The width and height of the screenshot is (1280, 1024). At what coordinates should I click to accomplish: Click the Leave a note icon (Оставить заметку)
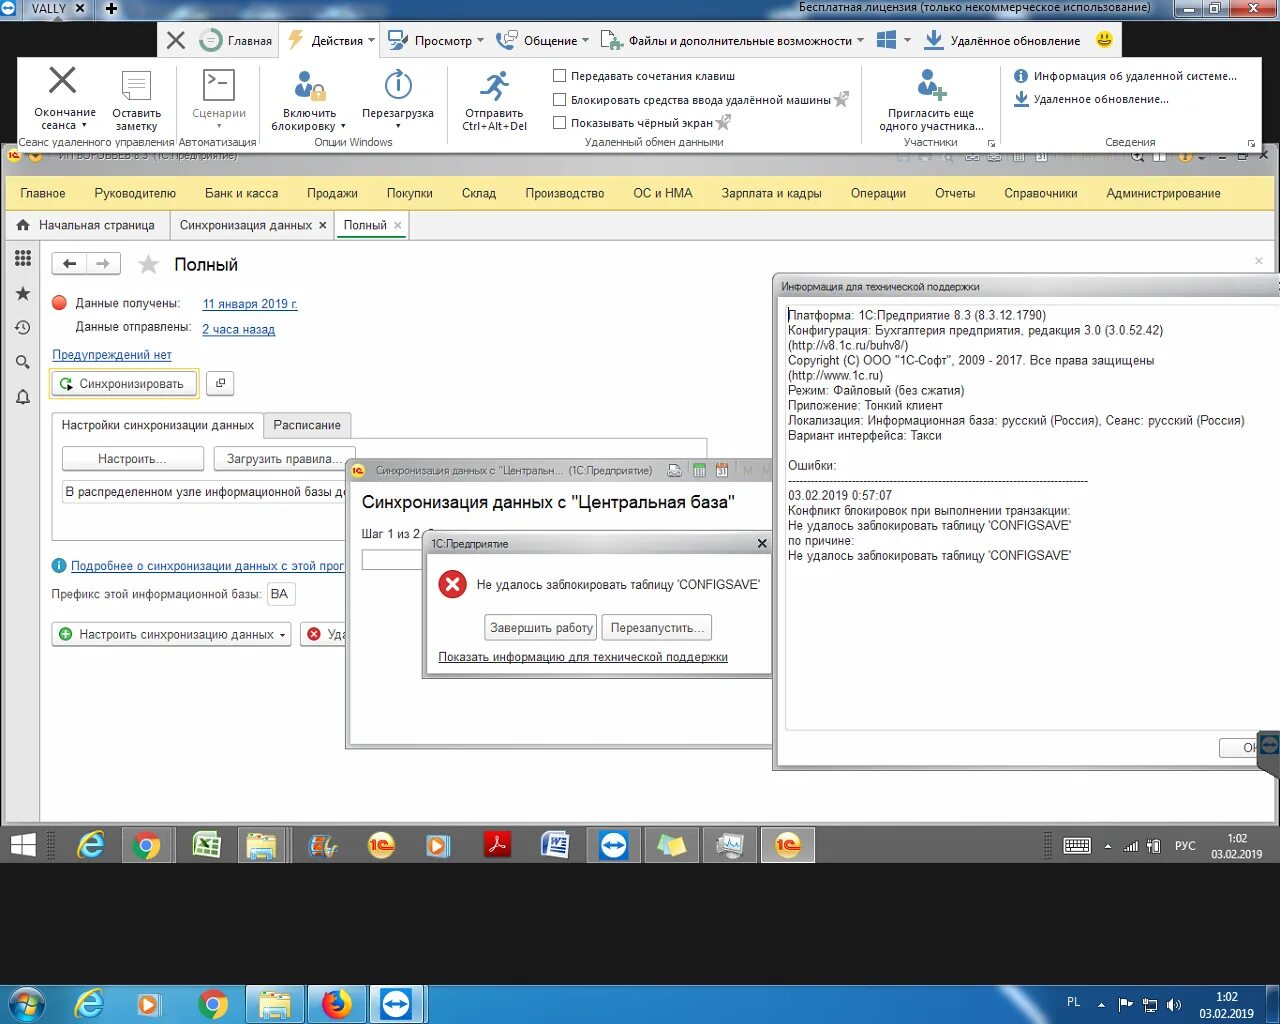coord(136,85)
